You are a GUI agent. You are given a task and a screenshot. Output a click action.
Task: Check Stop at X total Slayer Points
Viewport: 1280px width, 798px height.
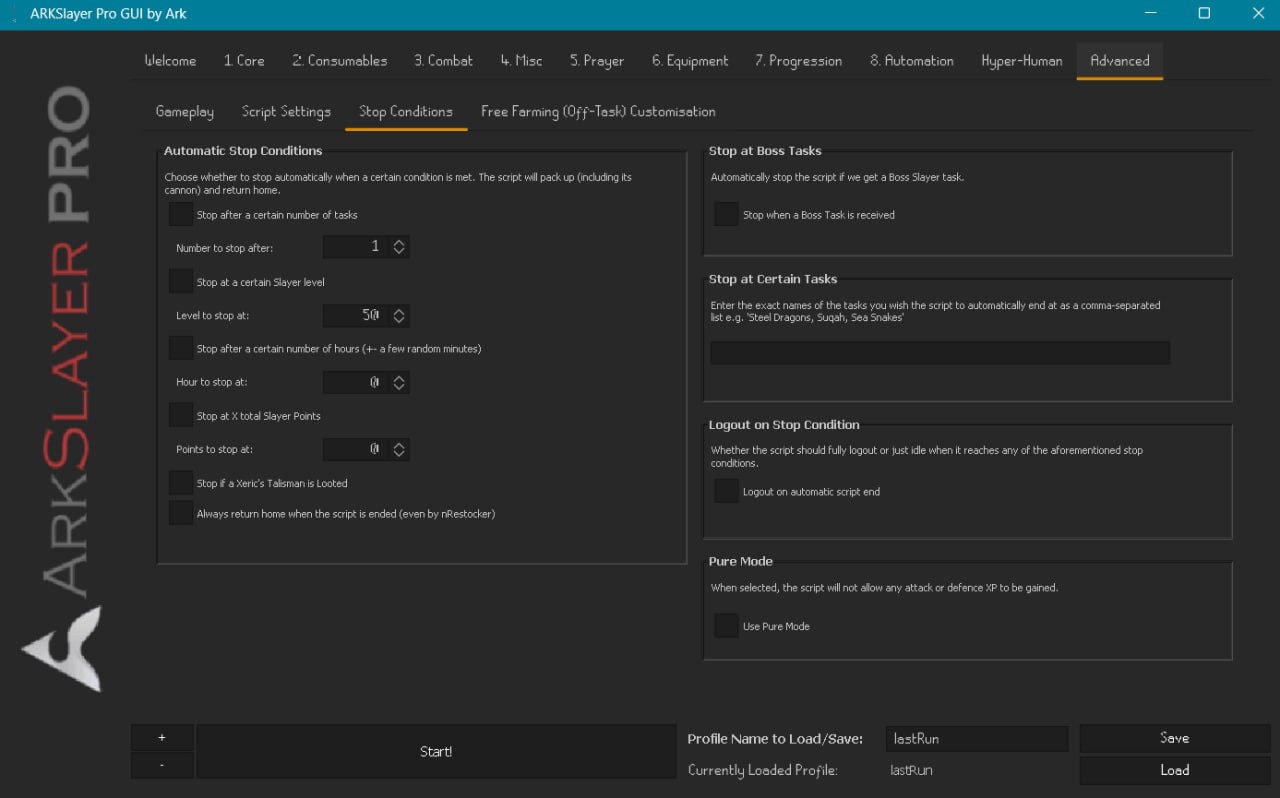tap(181, 416)
